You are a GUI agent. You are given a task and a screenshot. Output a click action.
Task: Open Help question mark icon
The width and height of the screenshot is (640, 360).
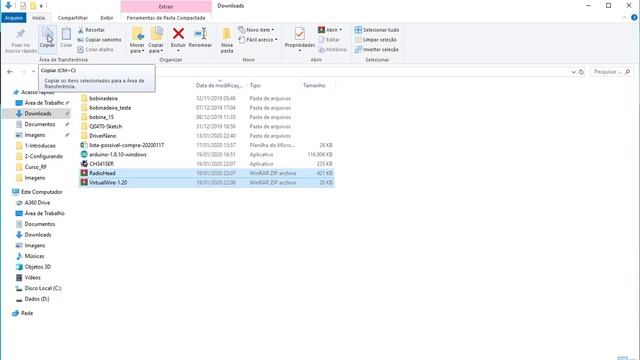(x=634, y=18)
